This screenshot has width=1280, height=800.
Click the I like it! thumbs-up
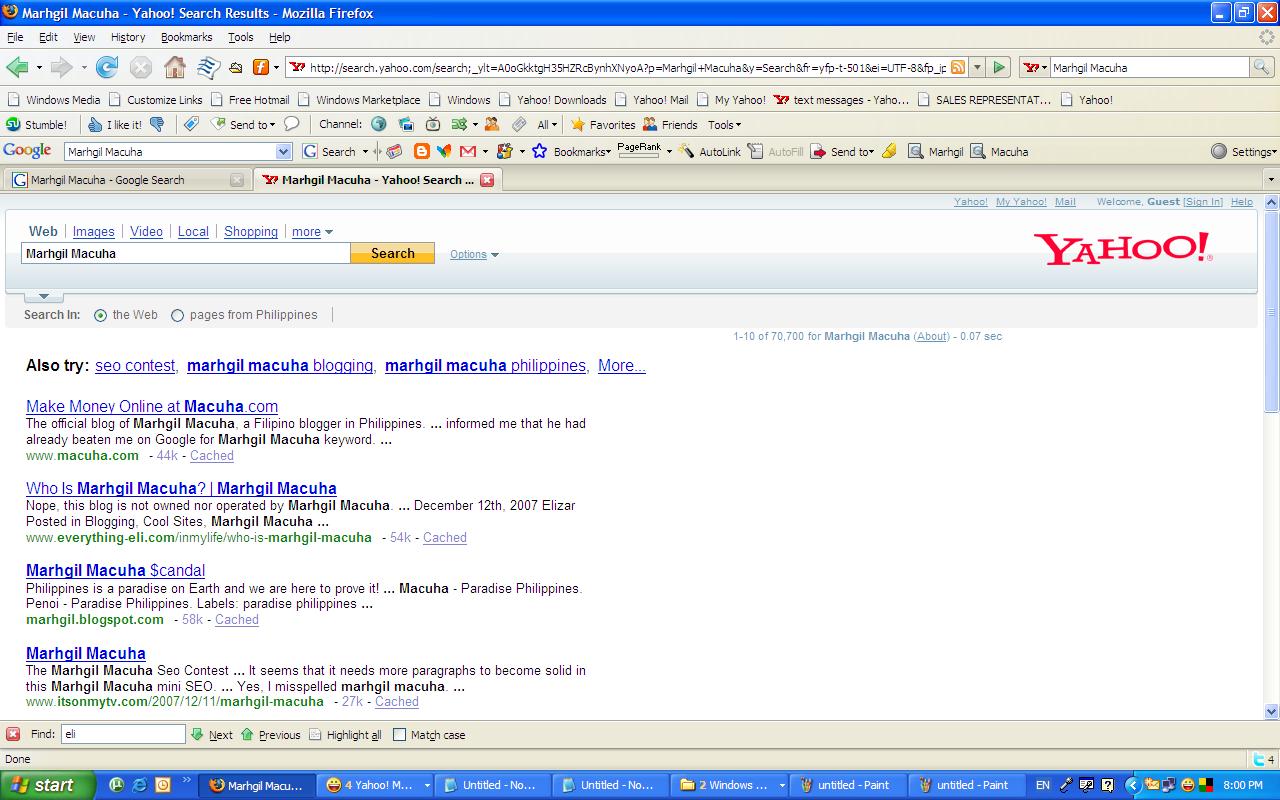click(115, 125)
